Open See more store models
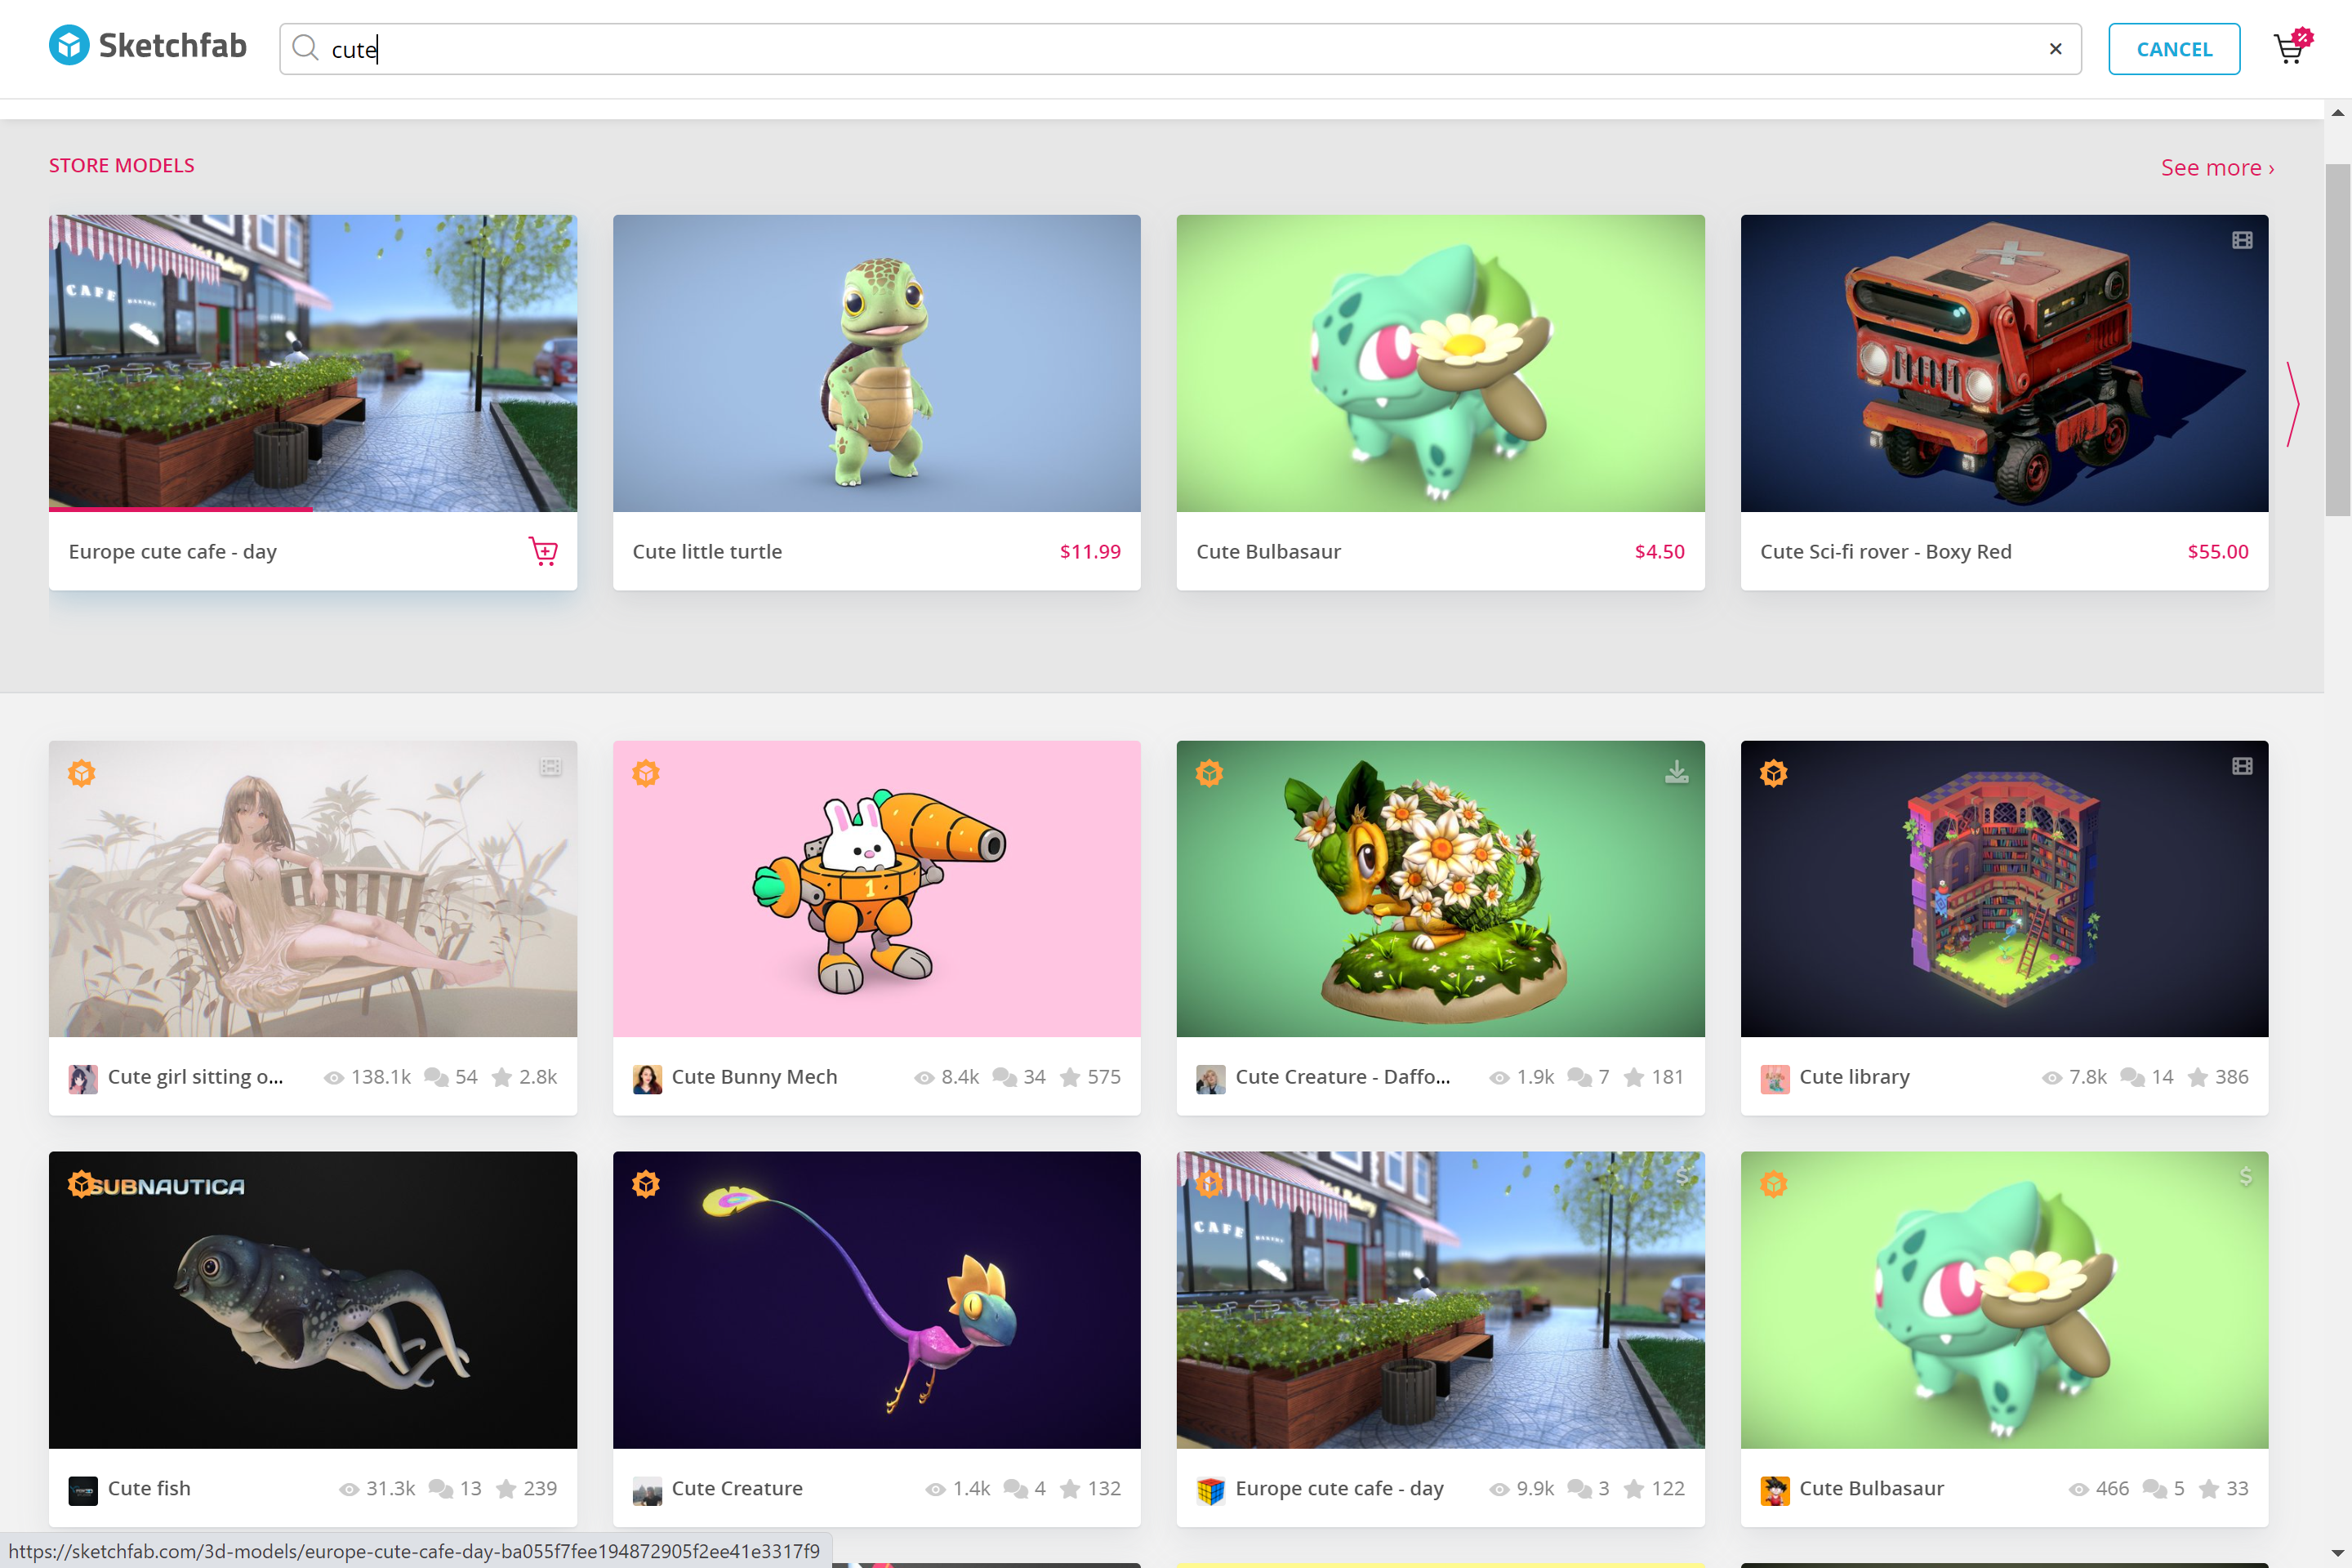Screen dimensions: 2352x1568 2217,167
